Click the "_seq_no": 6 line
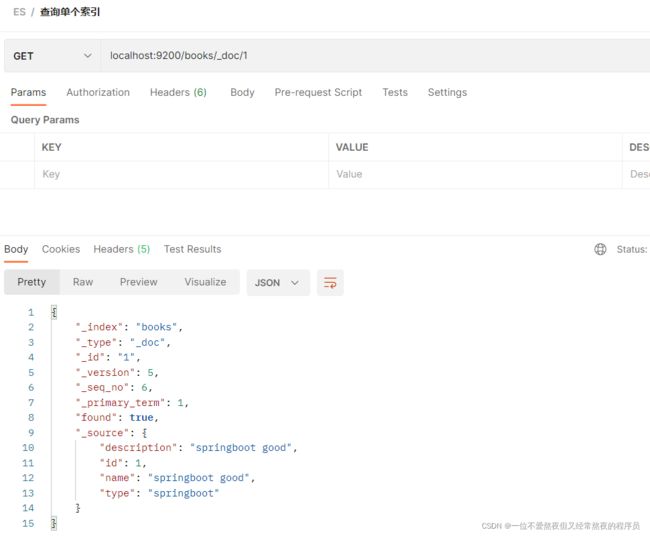The height and width of the screenshot is (536, 650). (x=114, y=388)
